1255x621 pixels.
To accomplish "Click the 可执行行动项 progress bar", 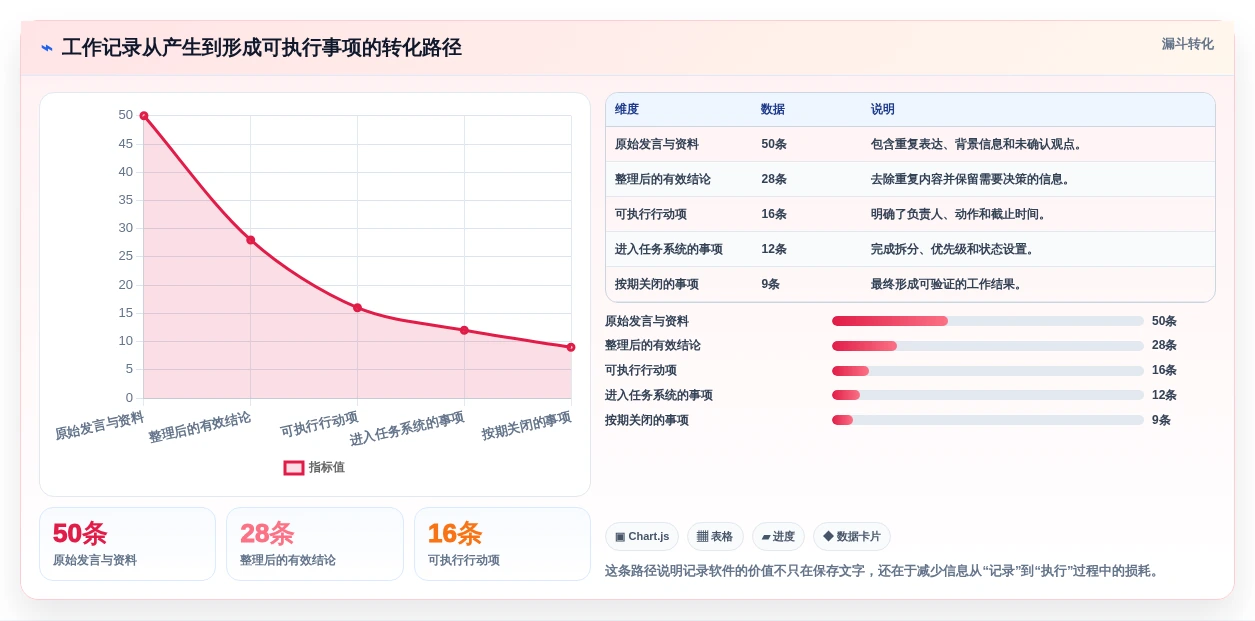I will (x=988, y=371).
